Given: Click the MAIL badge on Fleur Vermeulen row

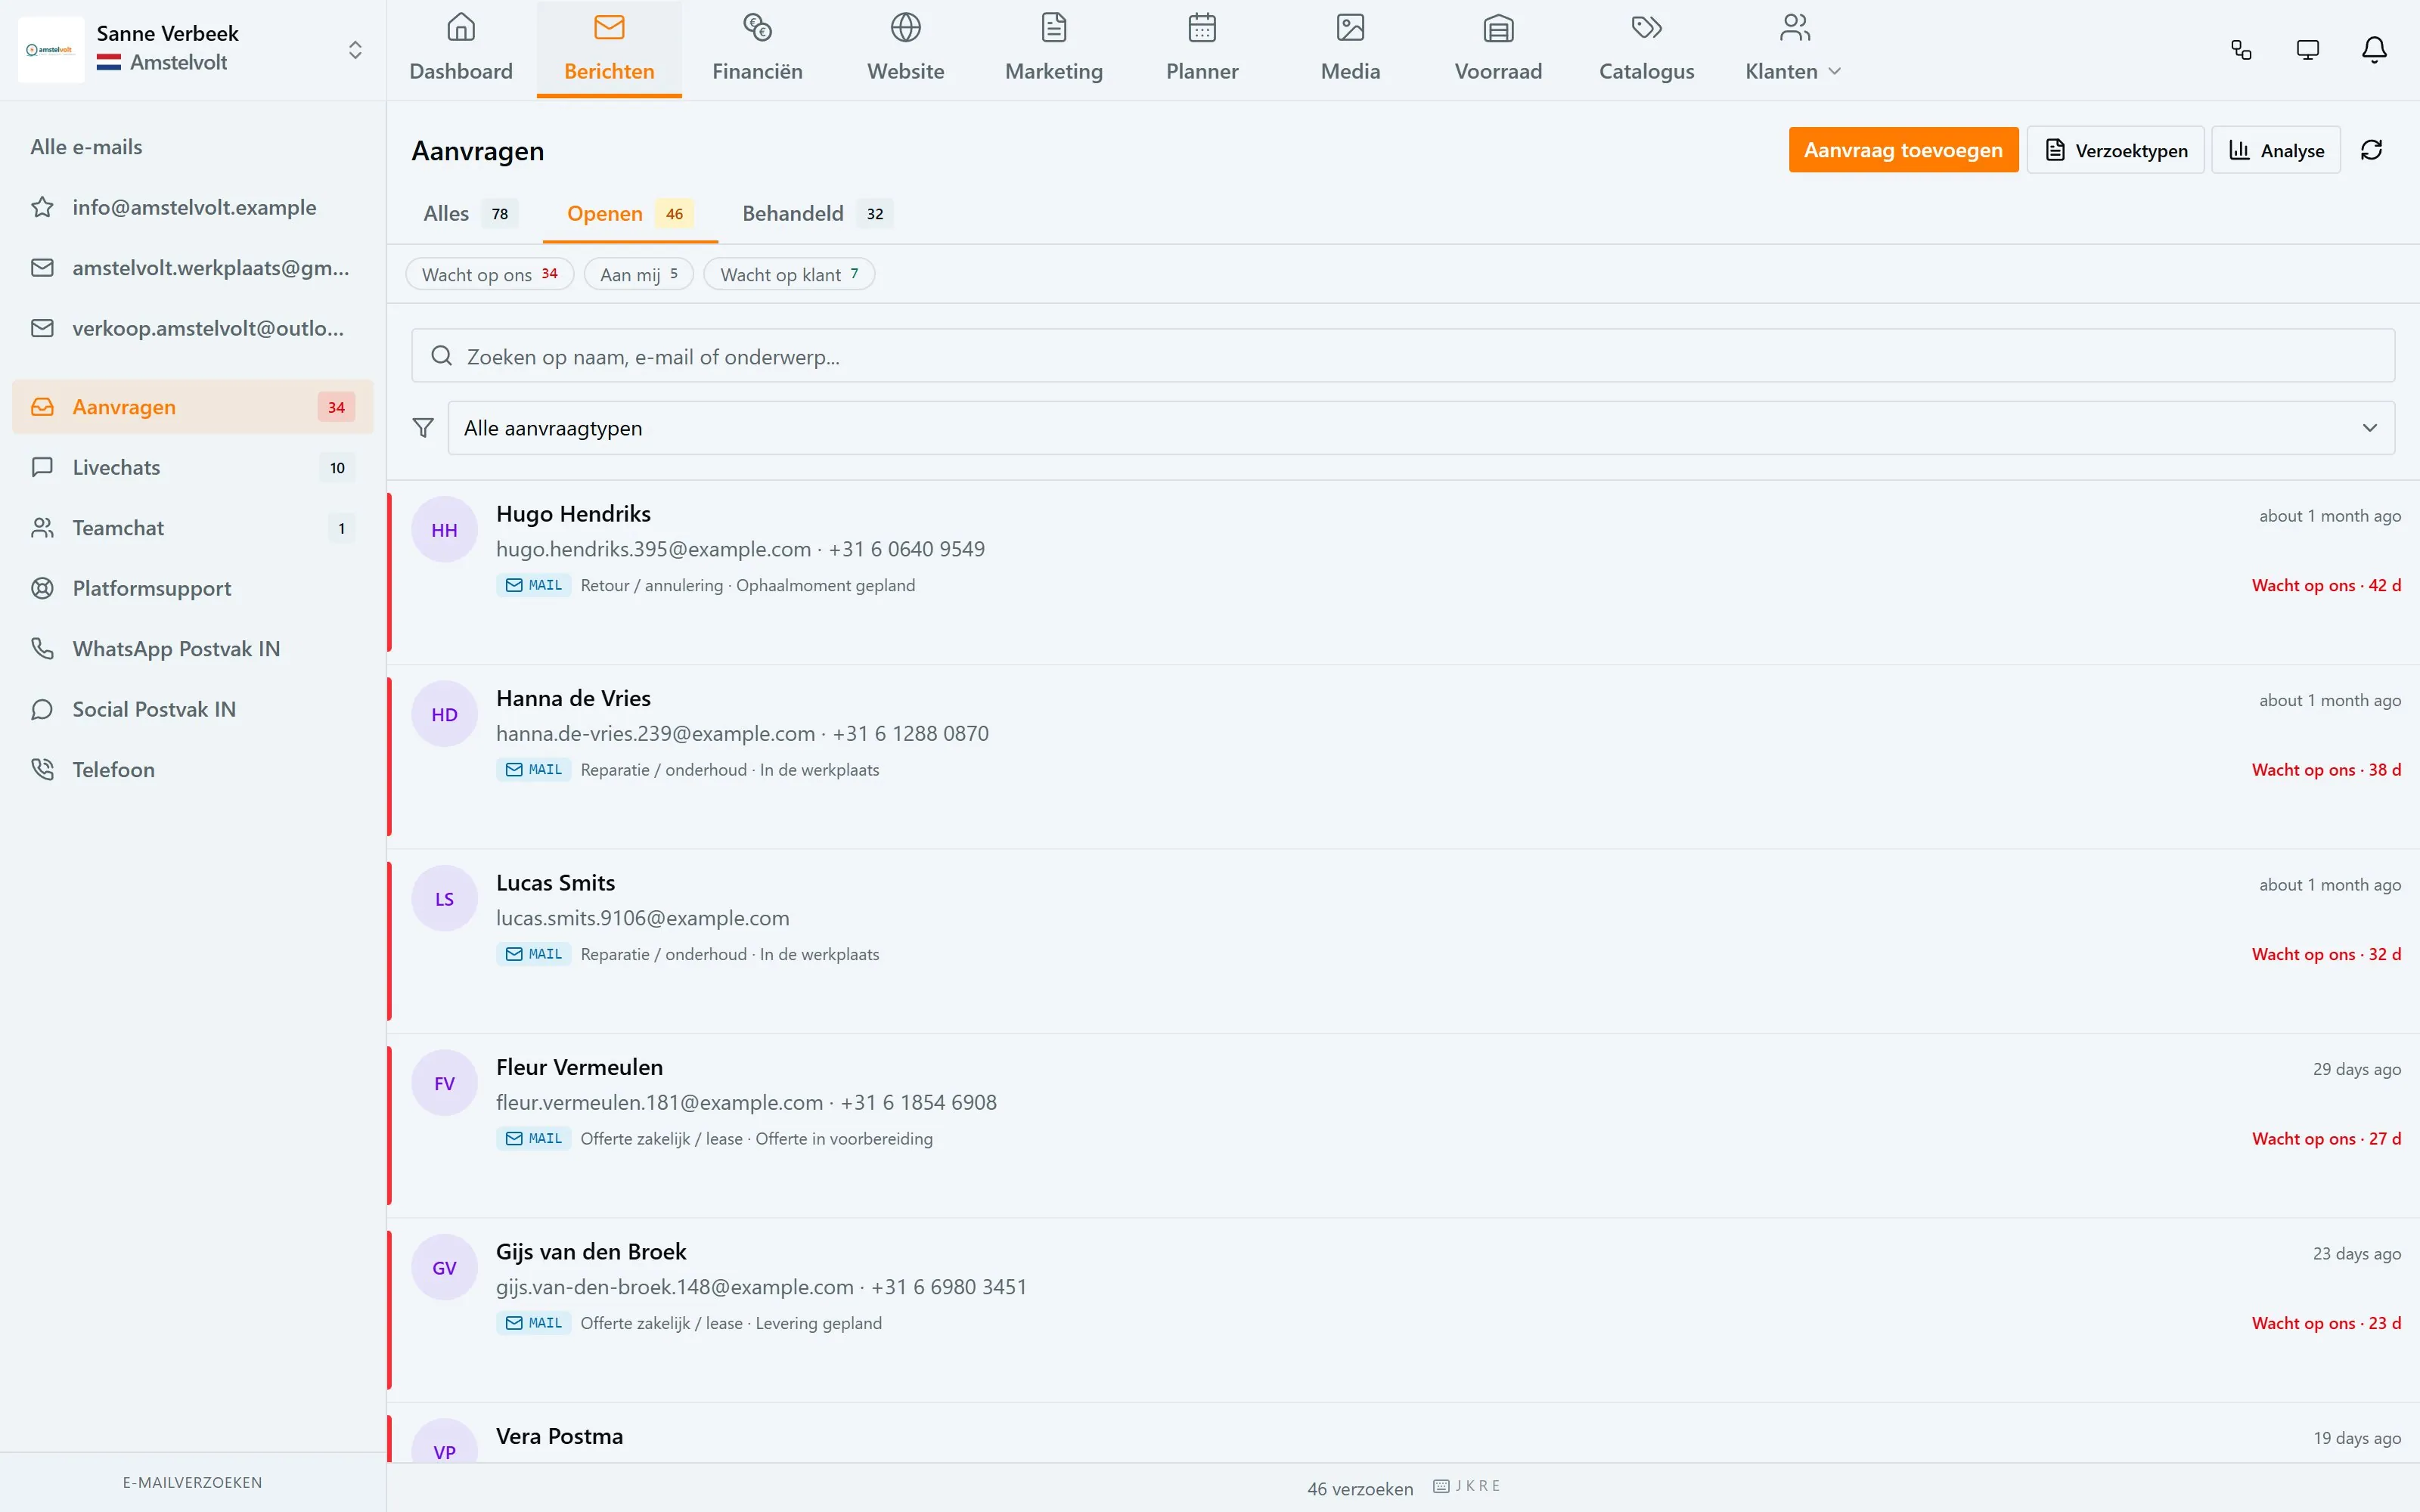Looking at the screenshot, I should 534,1139.
